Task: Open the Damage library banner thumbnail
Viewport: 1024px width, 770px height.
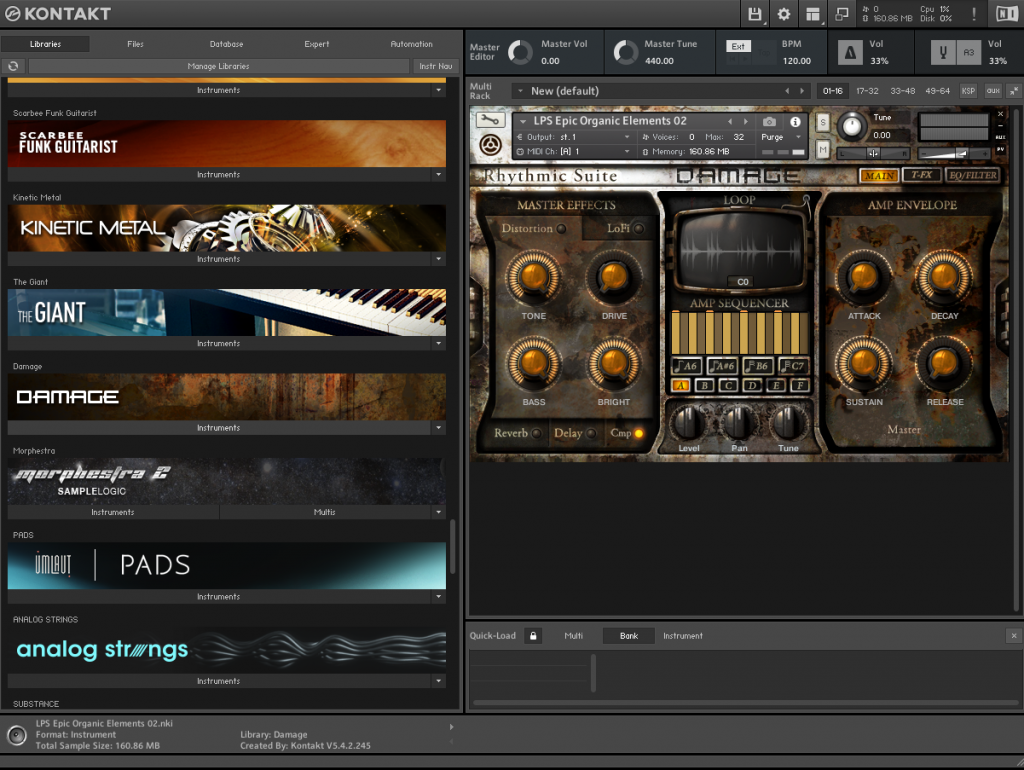Action: pos(226,397)
